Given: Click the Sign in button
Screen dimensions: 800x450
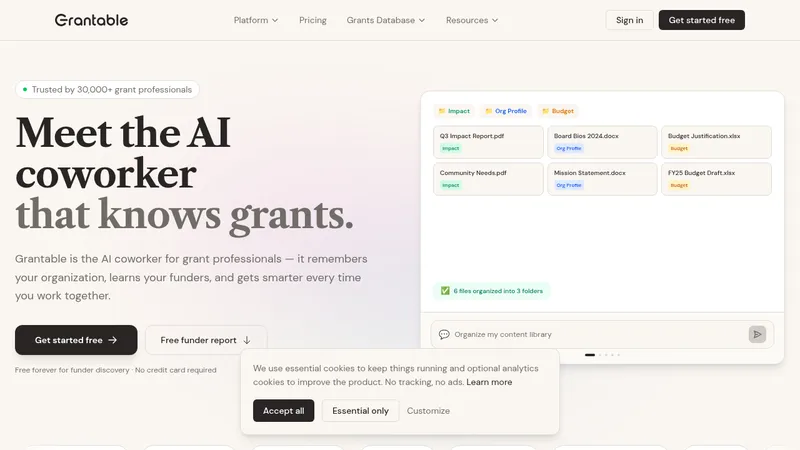Looking at the screenshot, I should click(629, 20).
